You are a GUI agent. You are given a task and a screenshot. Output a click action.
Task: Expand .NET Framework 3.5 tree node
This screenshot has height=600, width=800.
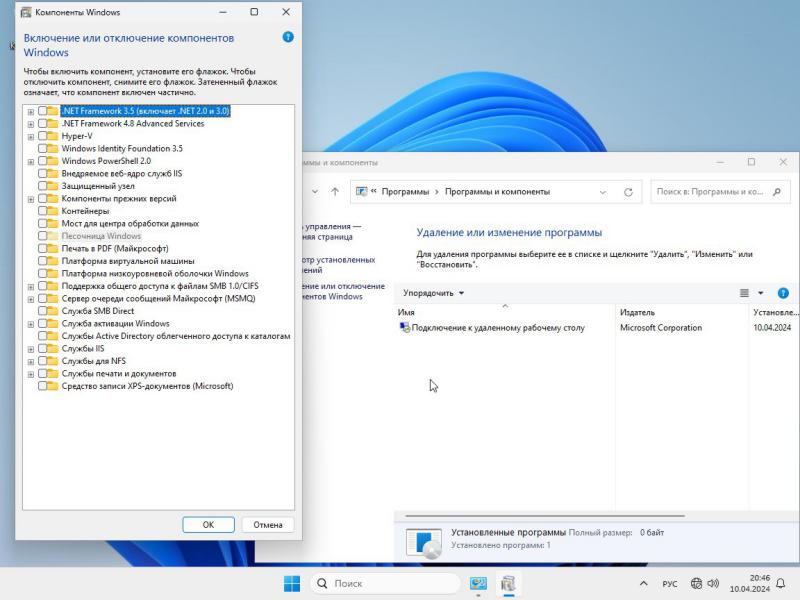point(31,112)
